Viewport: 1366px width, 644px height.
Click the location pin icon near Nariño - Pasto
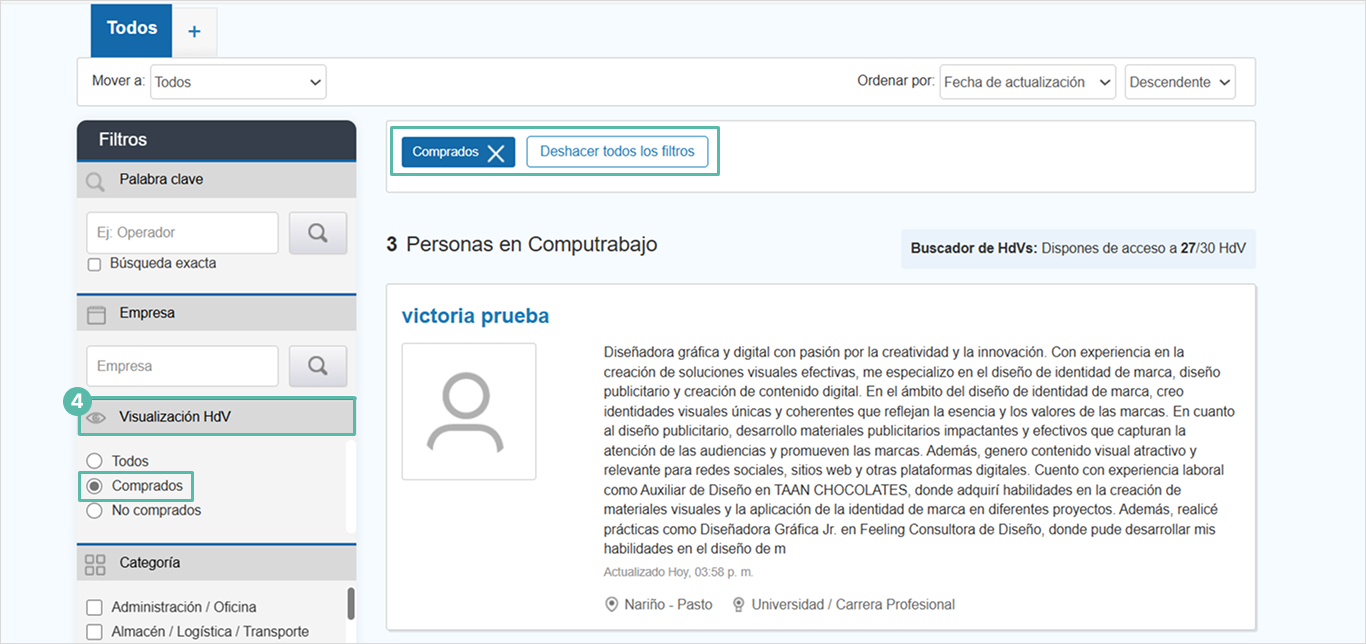point(612,605)
